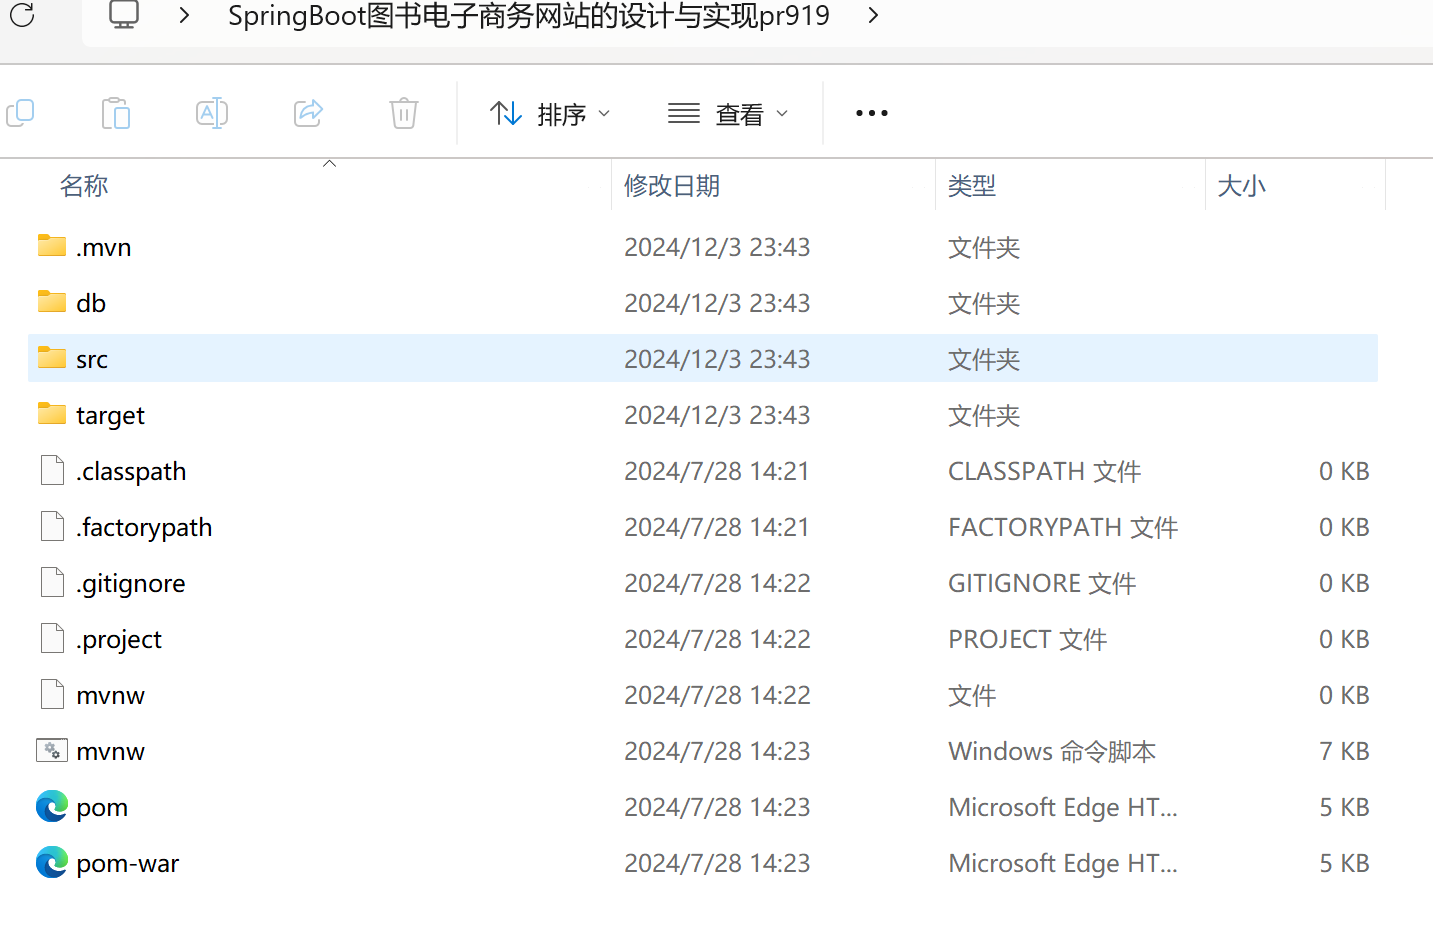1433x947 pixels.
Task: Expand chevron after SpringBoot folder path
Action: [873, 15]
